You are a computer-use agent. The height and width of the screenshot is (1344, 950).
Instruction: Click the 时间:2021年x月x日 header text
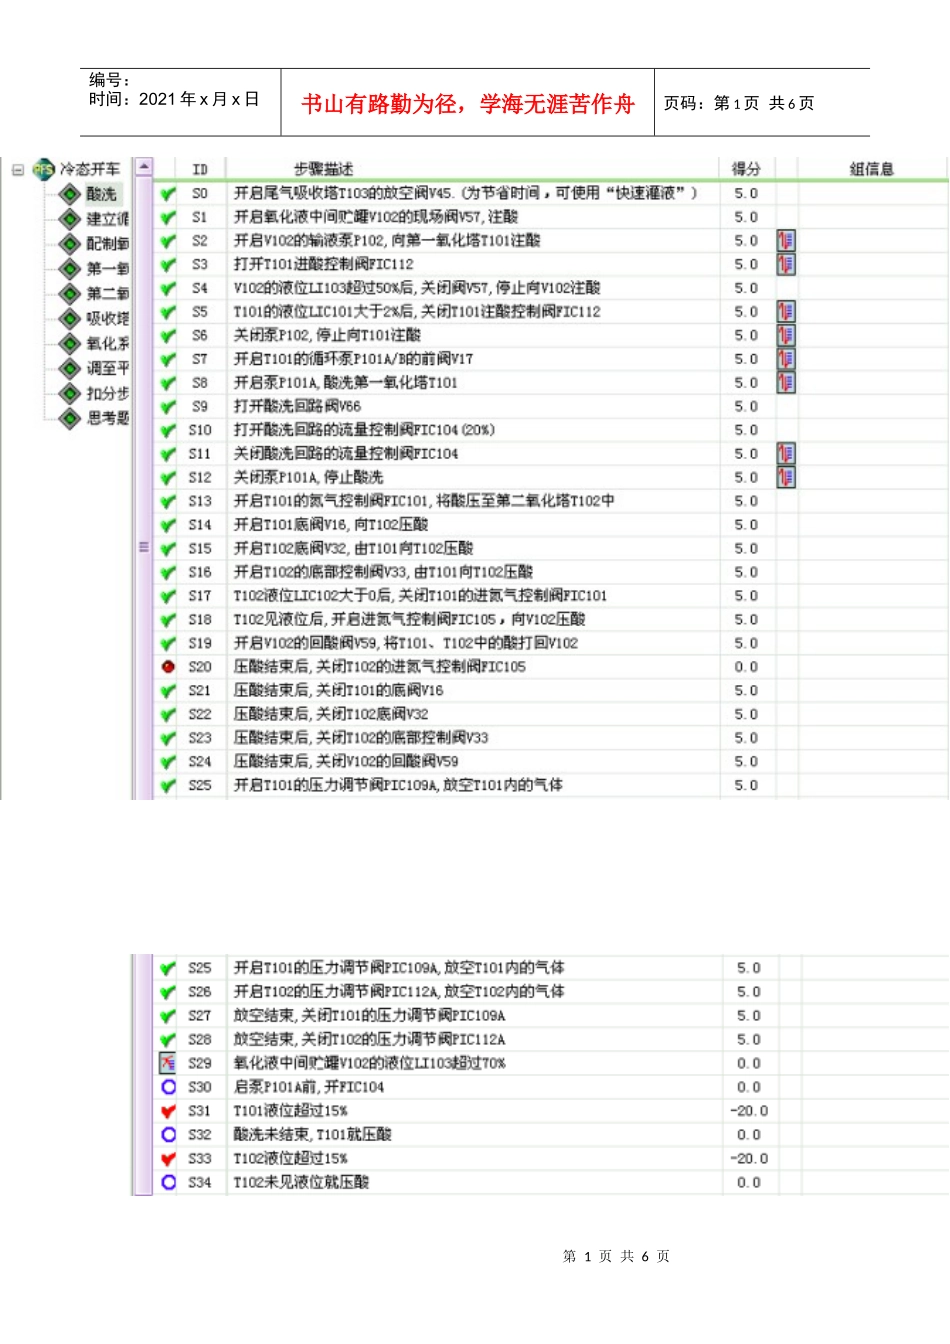coord(174,99)
